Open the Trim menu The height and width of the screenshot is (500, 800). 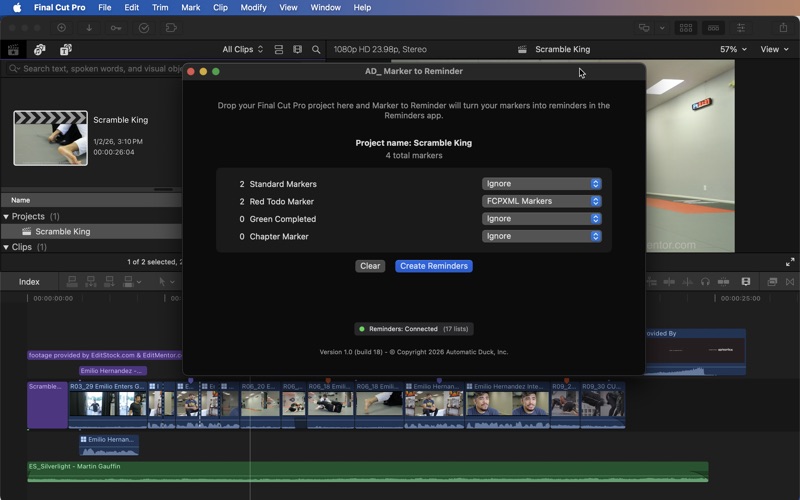160,7
